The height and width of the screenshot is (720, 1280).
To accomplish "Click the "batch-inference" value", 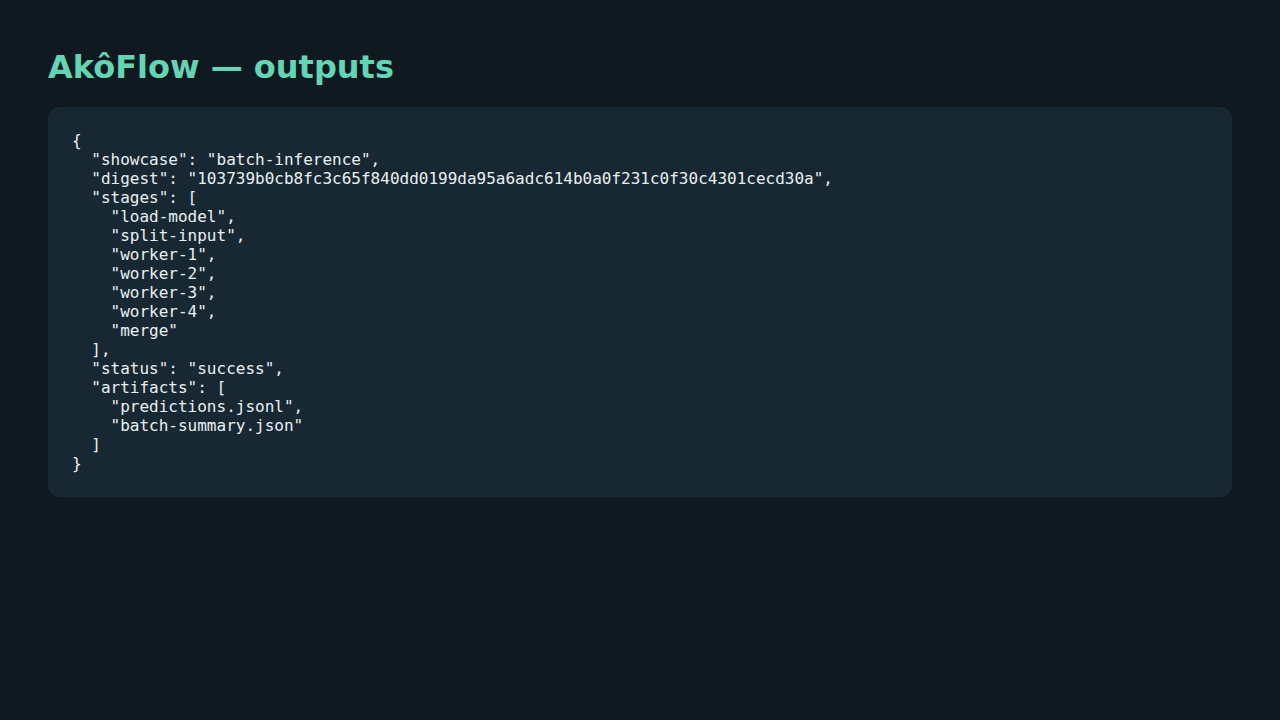I will (x=289, y=160).
